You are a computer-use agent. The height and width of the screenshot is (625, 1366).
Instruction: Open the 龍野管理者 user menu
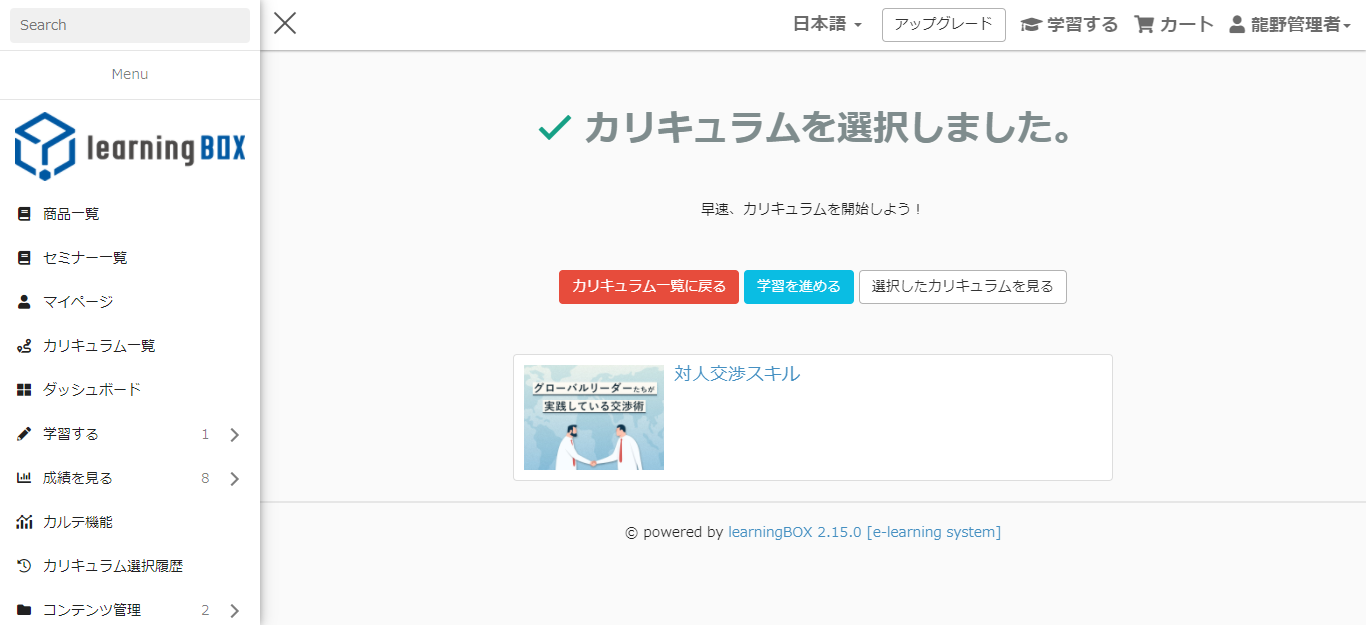pyautogui.click(x=1290, y=25)
